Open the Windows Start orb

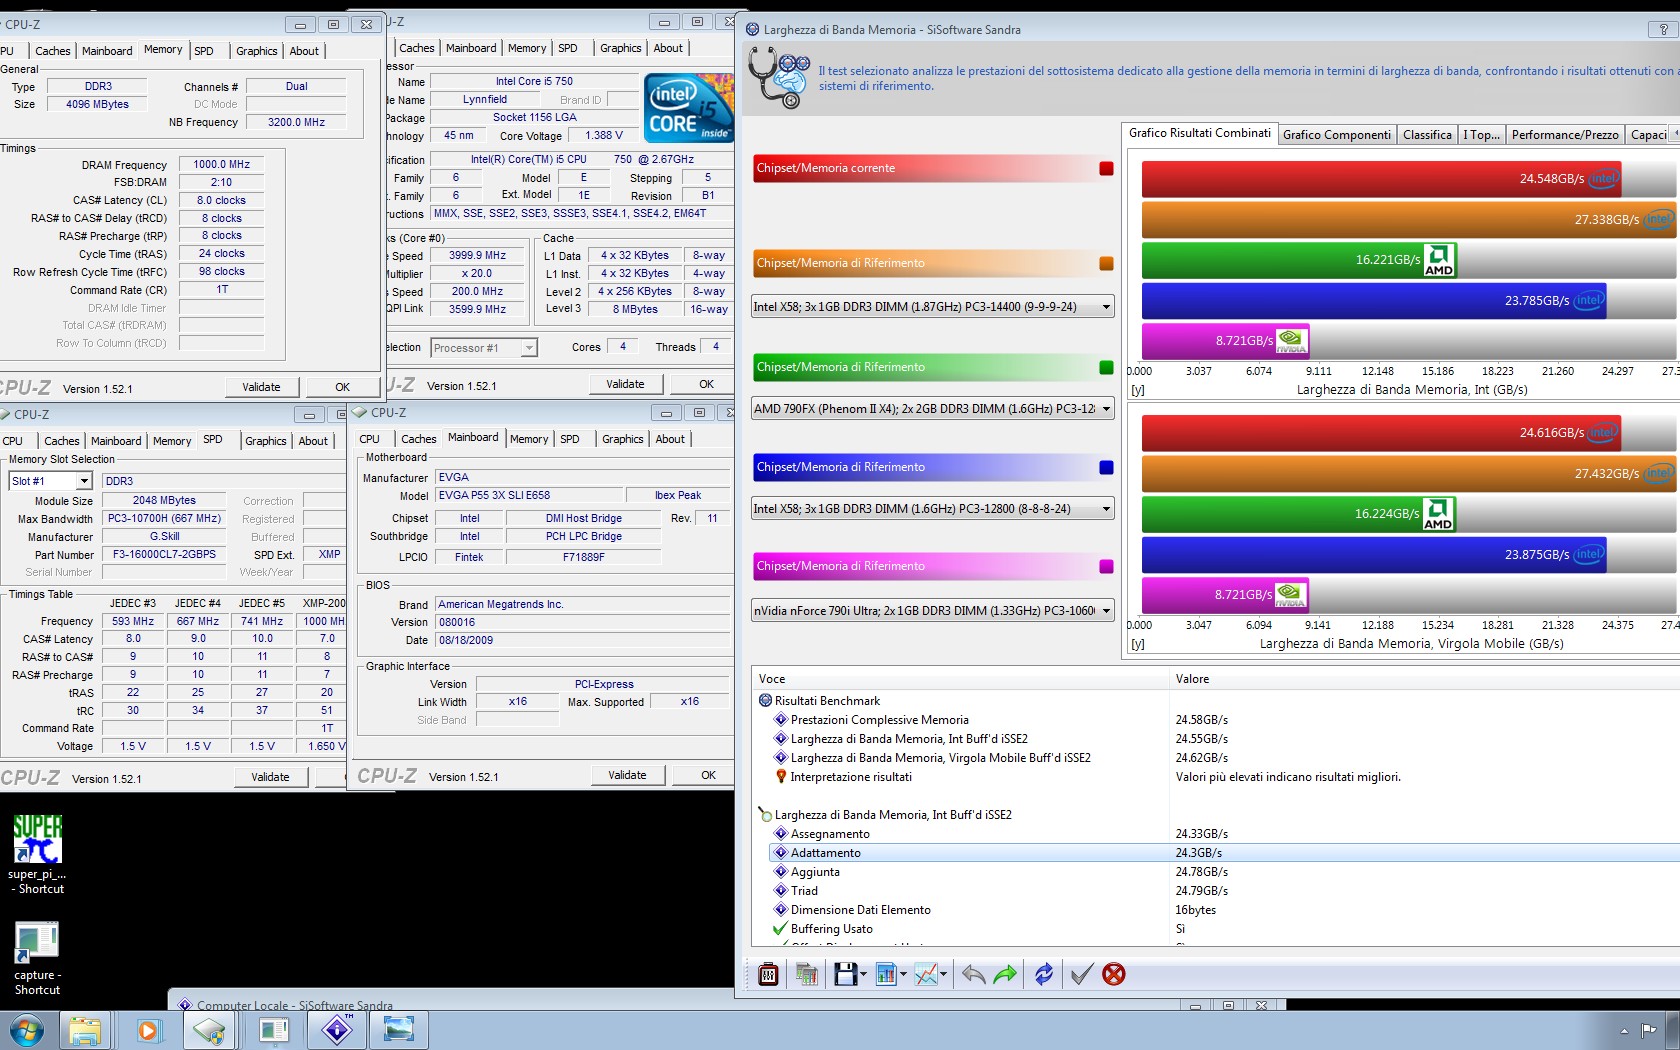pos(26,1030)
